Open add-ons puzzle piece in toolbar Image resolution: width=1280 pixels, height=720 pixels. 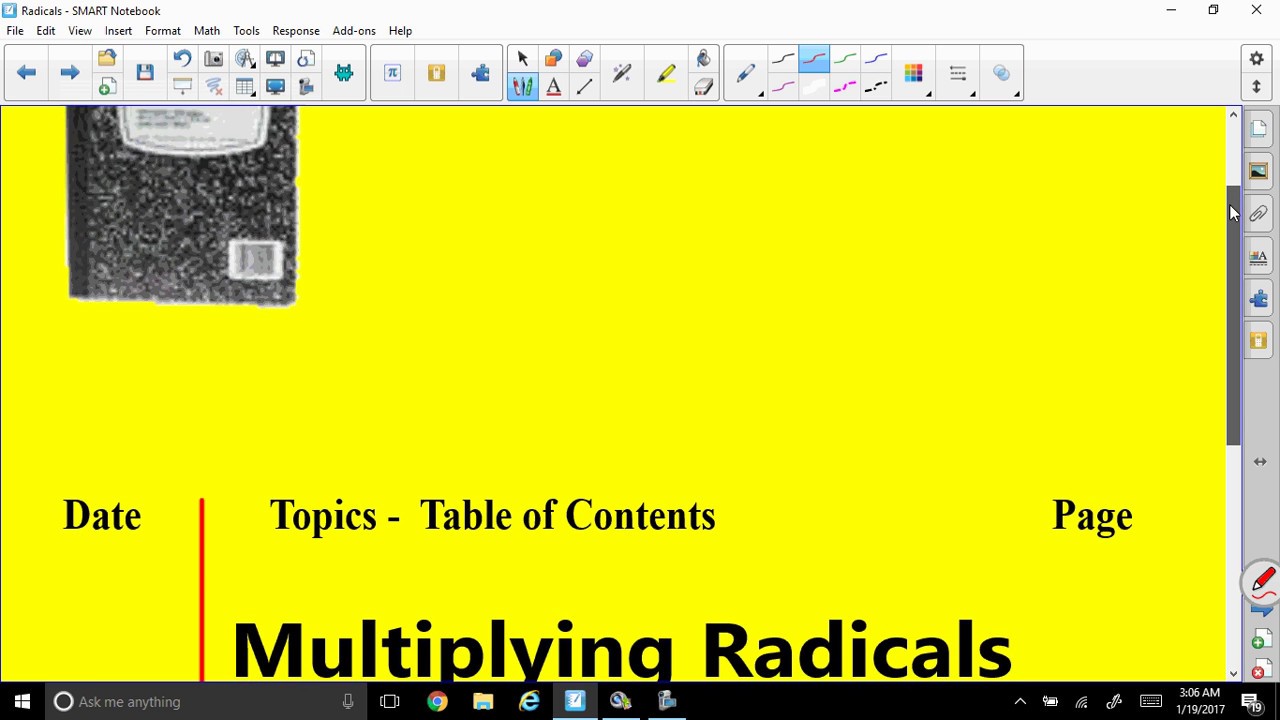point(481,72)
